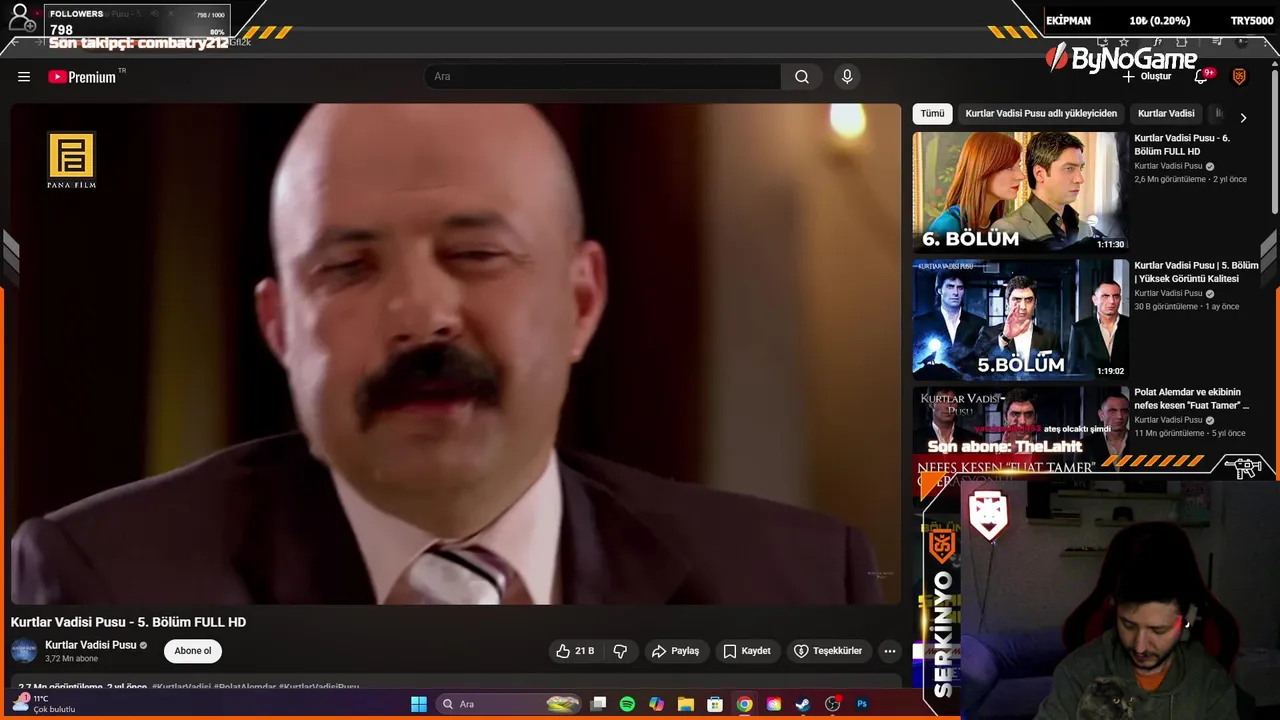Open the Windows Start menu
Screen dimensions: 1280x720
(x=419, y=704)
